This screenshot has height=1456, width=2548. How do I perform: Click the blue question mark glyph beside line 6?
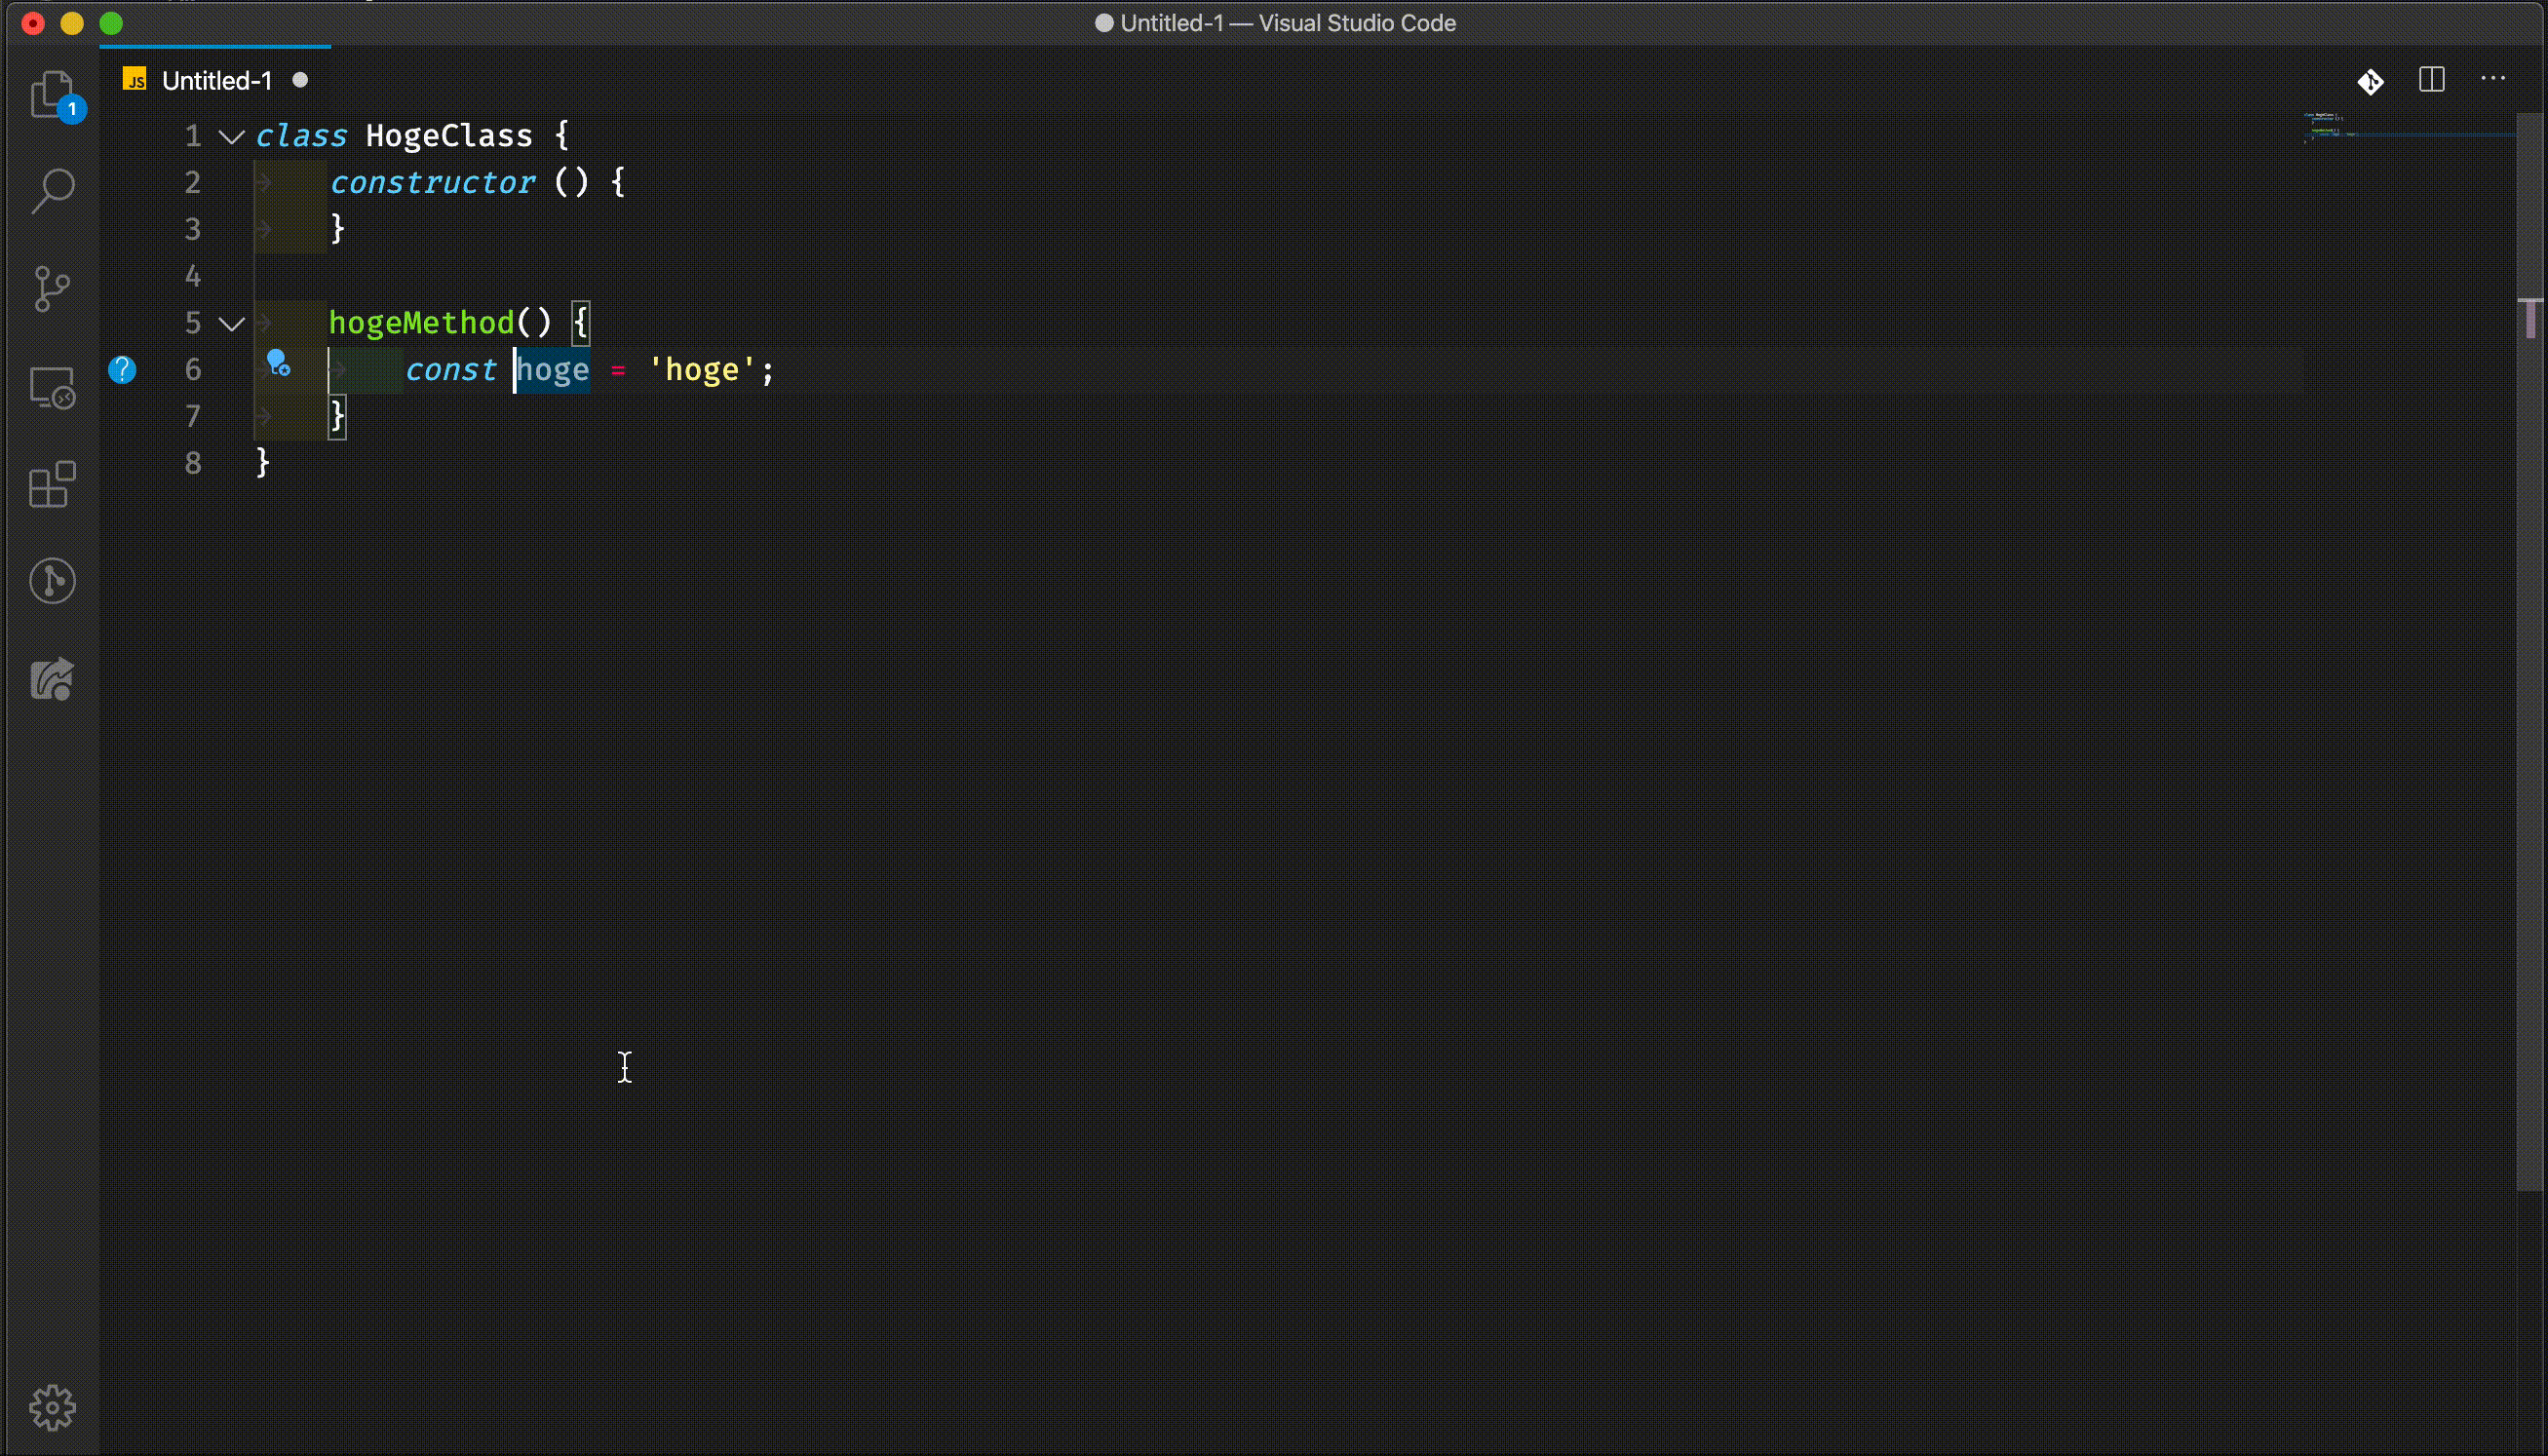click(x=122, y=370)
